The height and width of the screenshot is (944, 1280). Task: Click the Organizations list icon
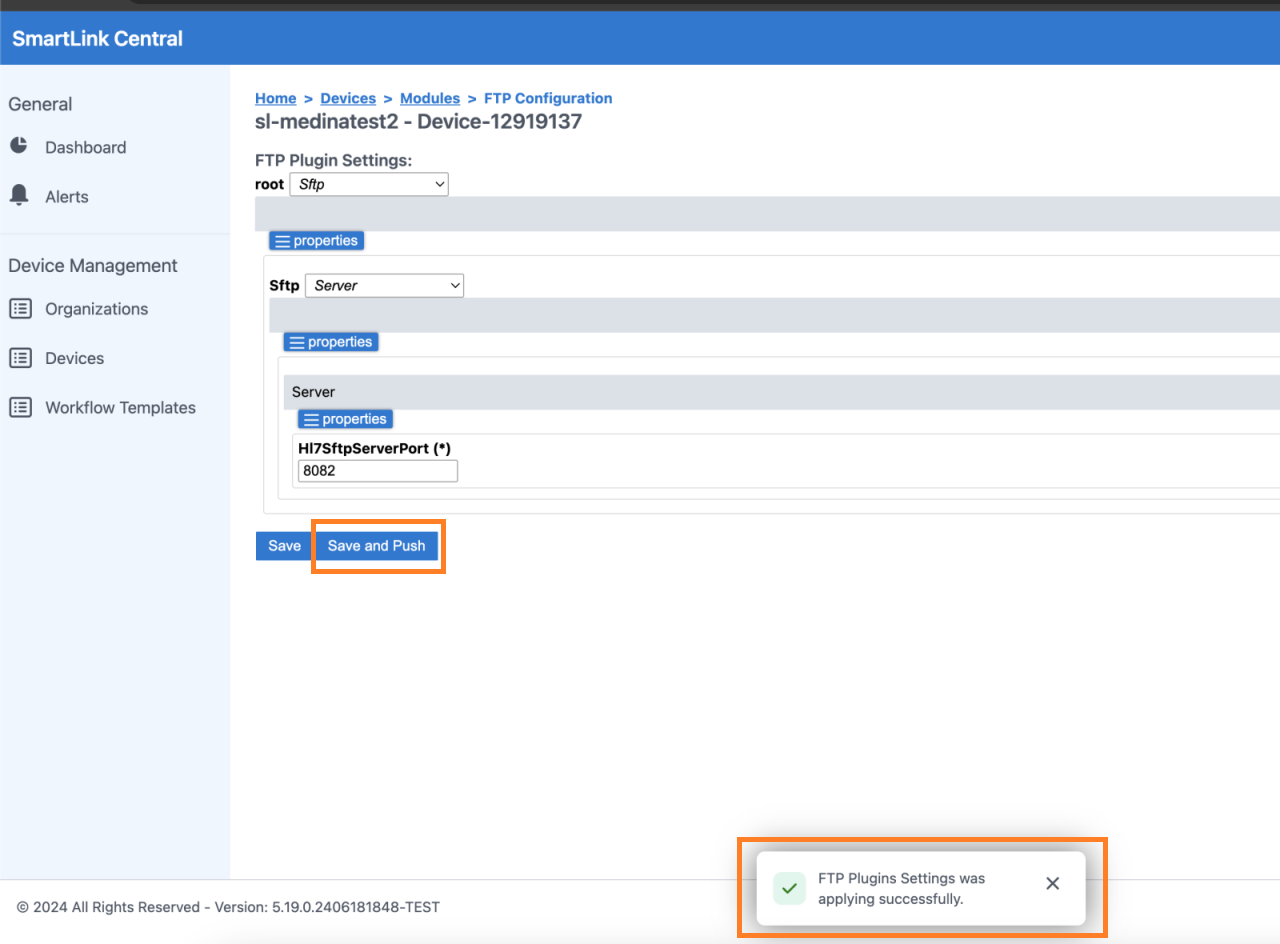(20, 309)
